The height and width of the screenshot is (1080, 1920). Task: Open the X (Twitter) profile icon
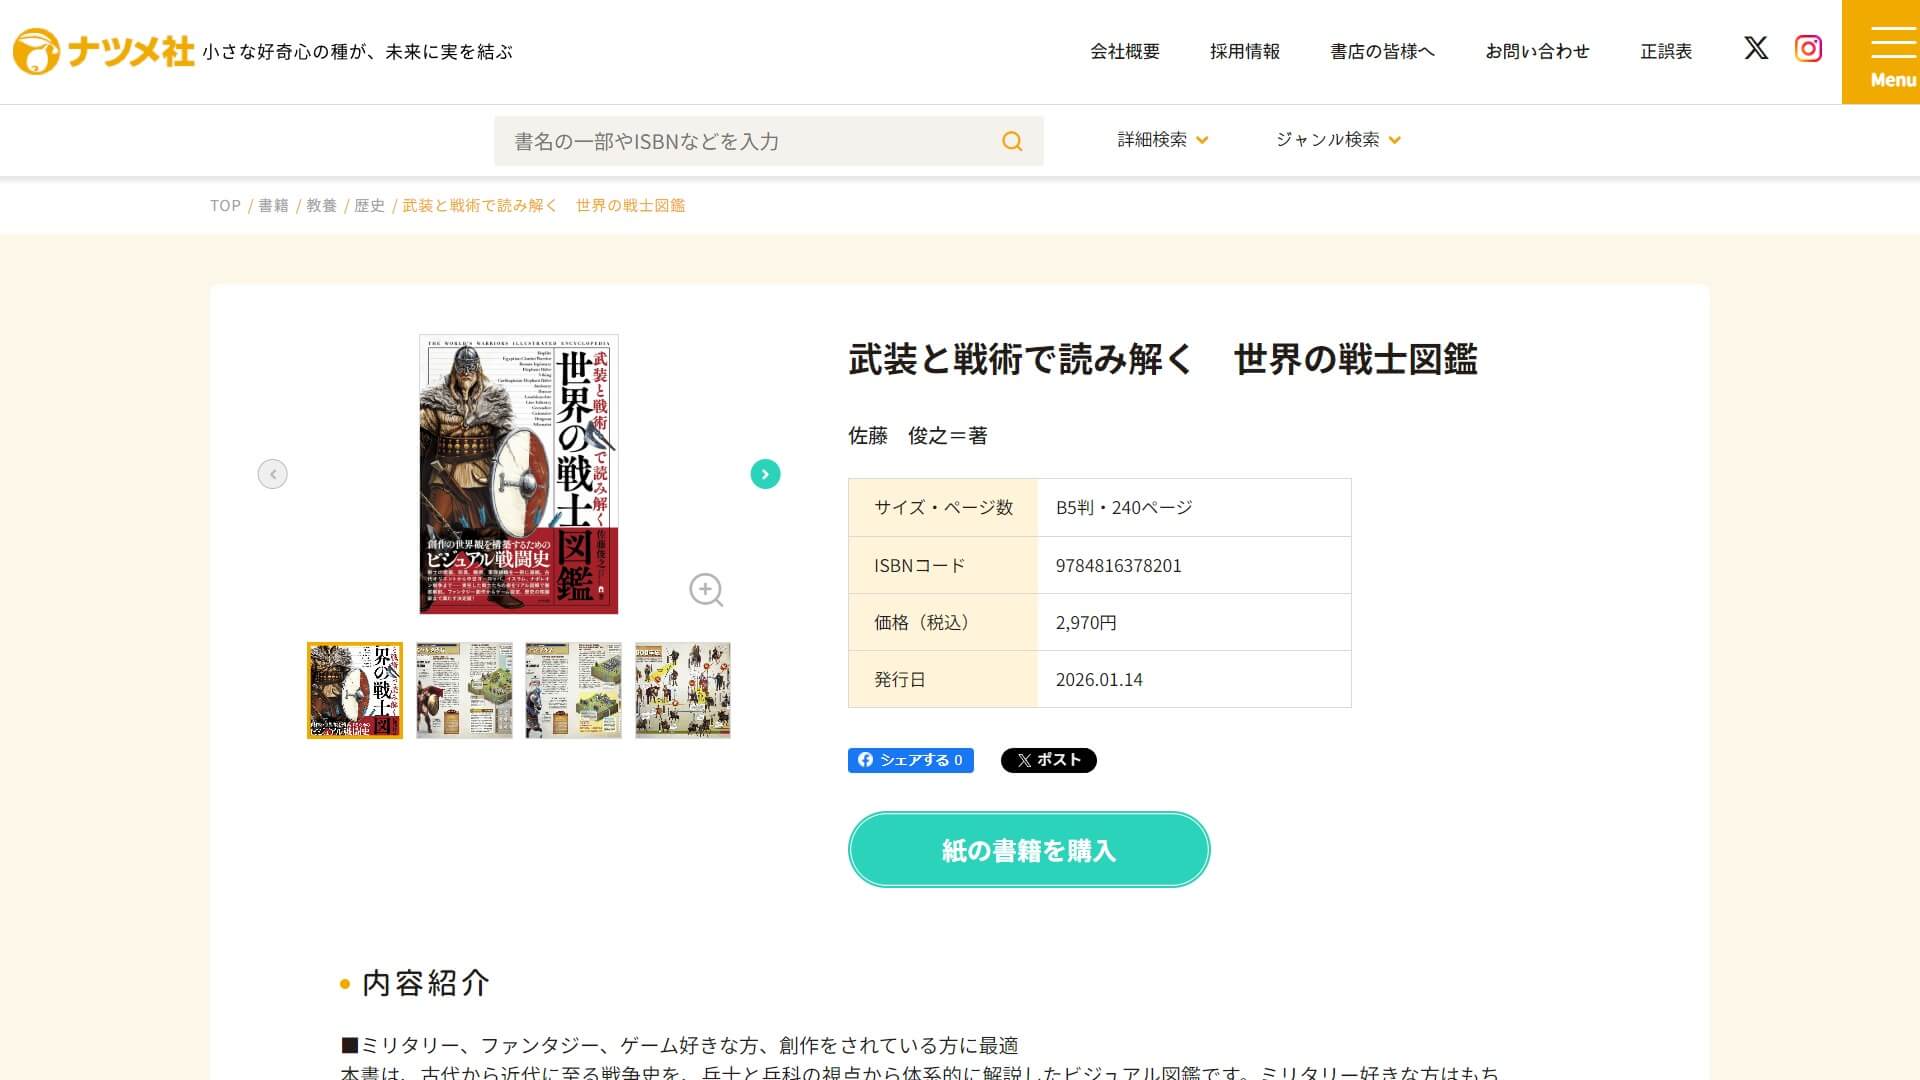1756,48
